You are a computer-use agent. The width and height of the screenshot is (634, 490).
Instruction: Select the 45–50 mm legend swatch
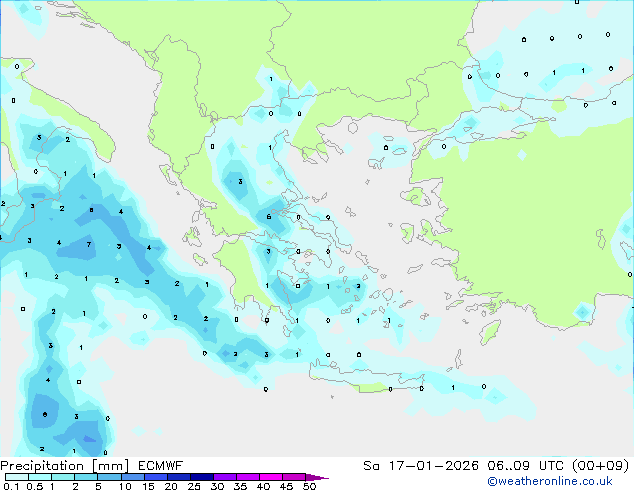click(293, 477)
